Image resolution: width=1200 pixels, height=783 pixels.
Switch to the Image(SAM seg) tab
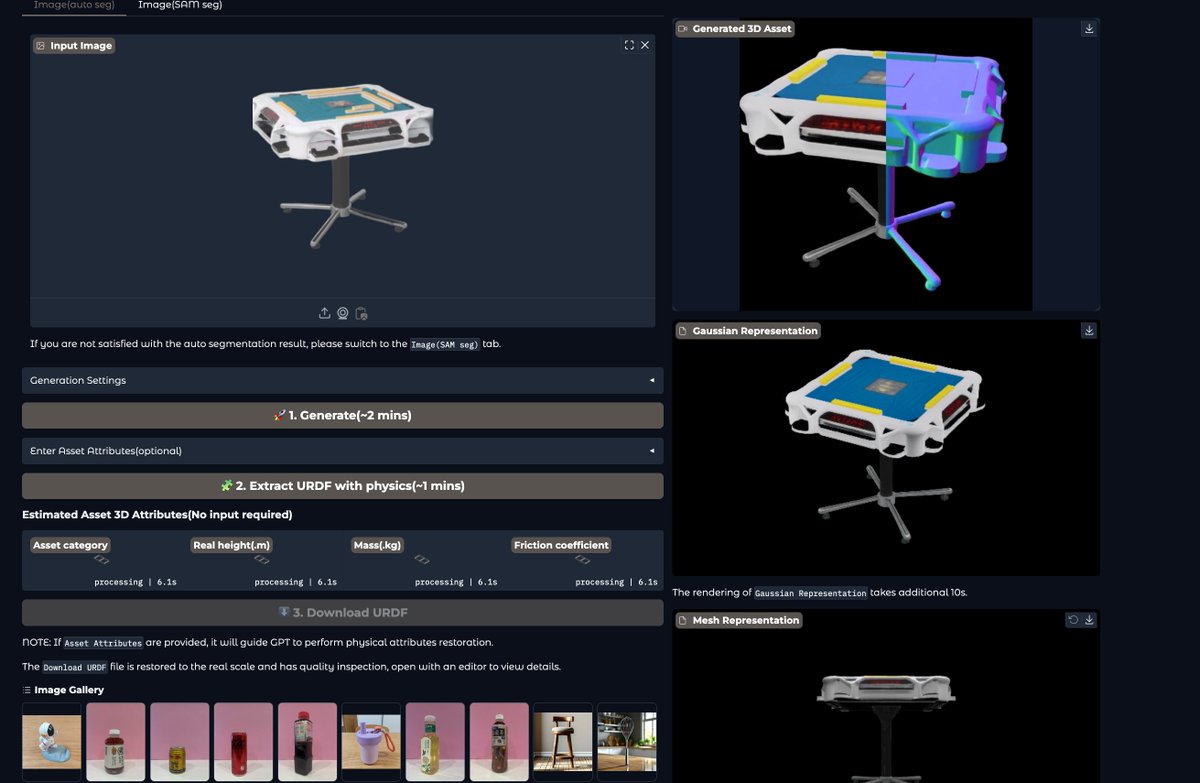[x=180, y=5]
